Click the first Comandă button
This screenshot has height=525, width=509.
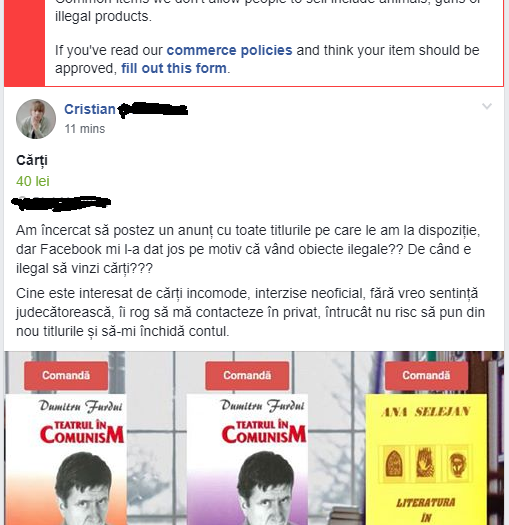[x=66, y=376]
